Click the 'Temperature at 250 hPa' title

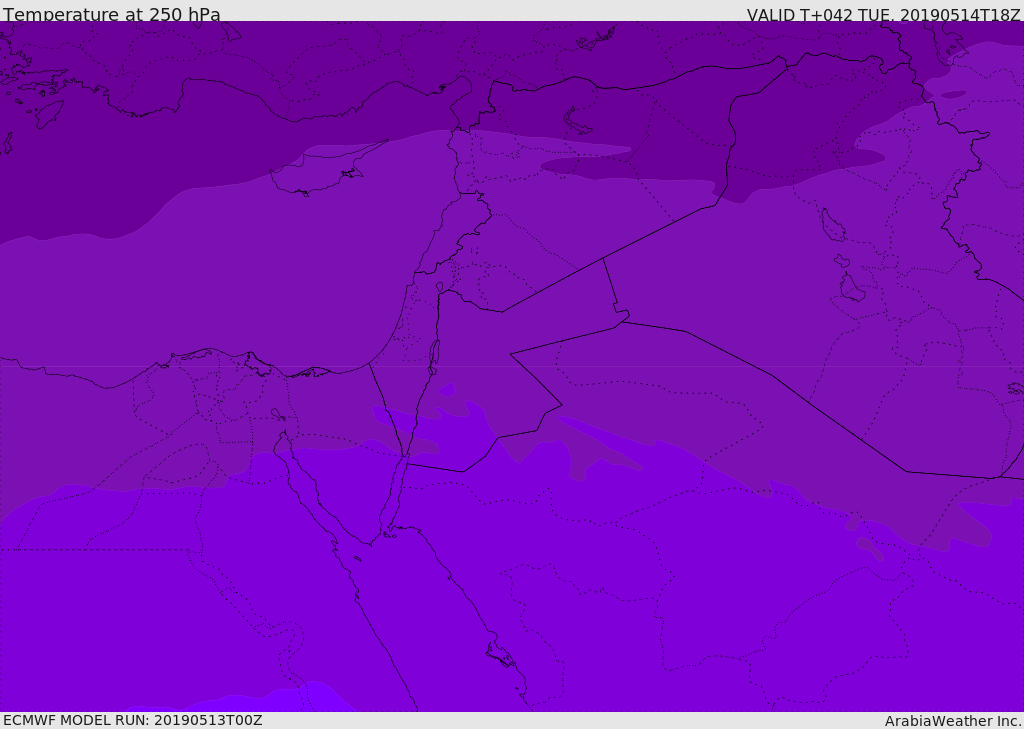tap(112, 14)
